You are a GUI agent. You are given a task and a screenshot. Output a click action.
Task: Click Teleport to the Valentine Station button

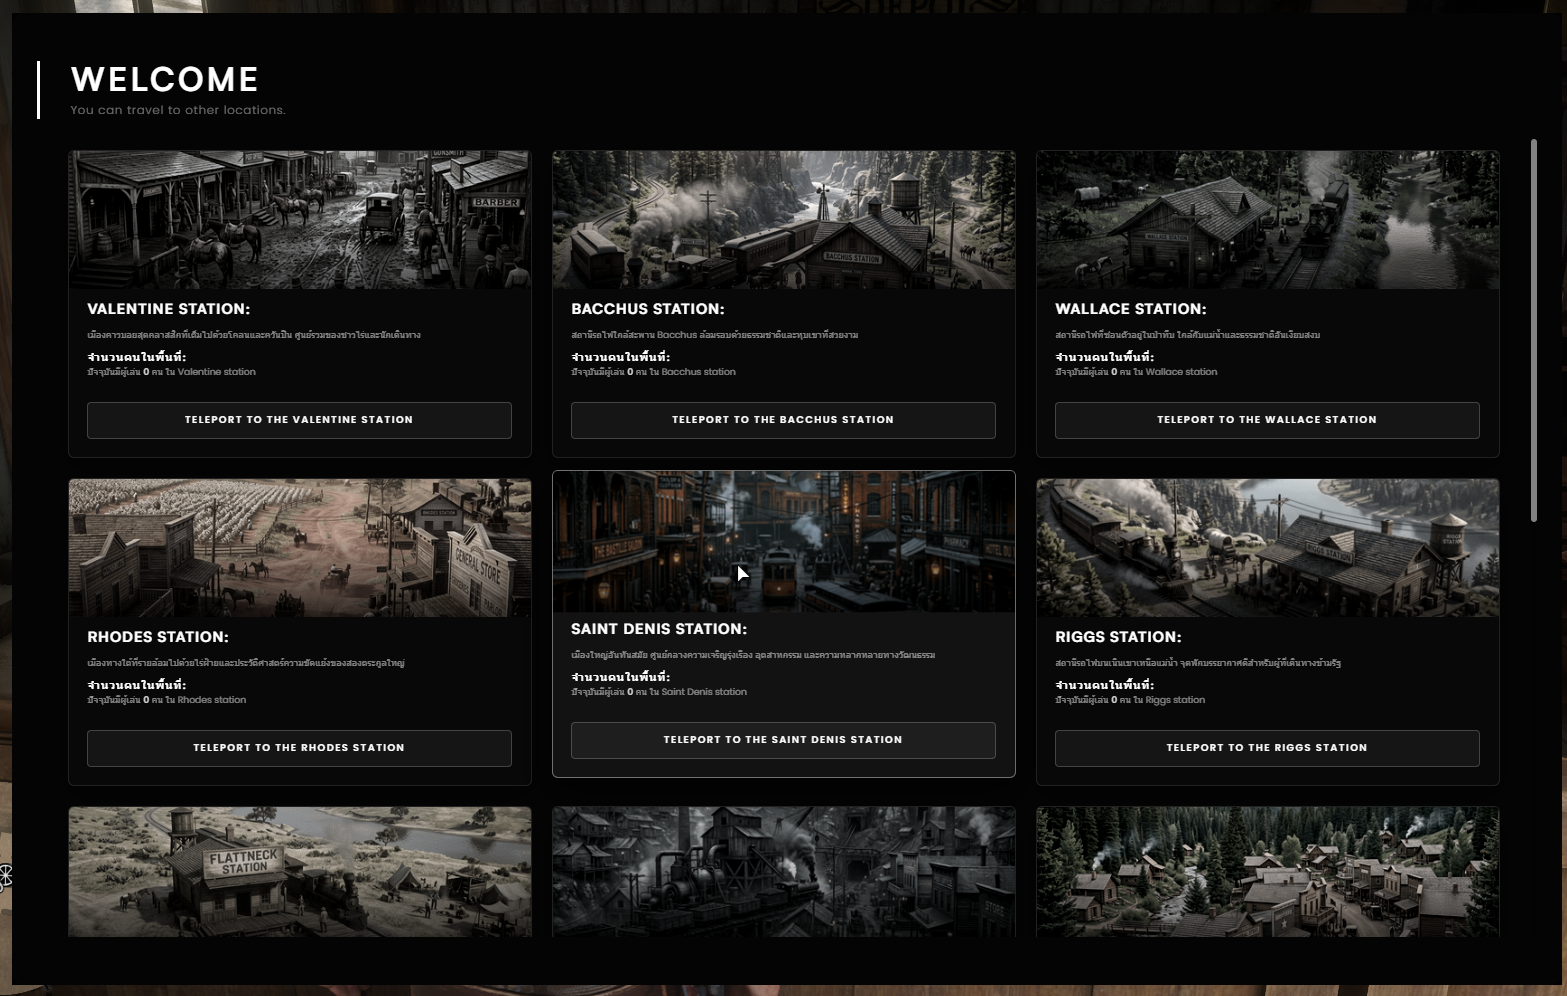(x=299, y=420)
